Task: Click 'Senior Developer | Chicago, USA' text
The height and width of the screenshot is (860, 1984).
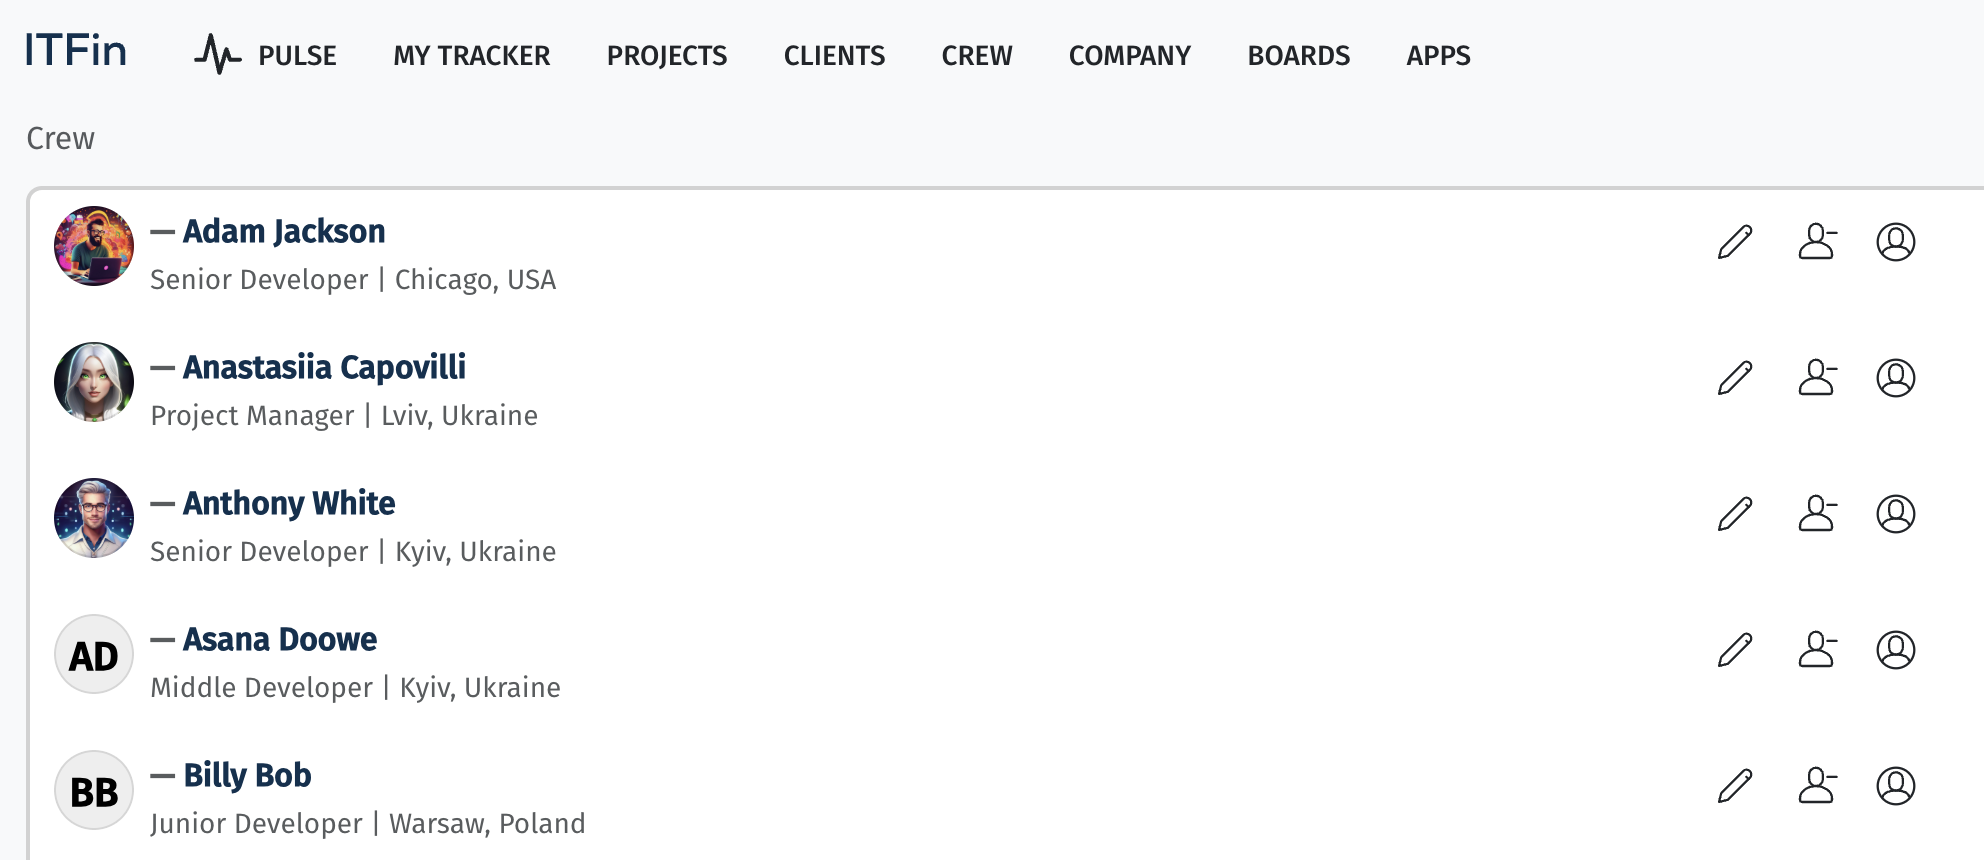Action: coord(353,280)
